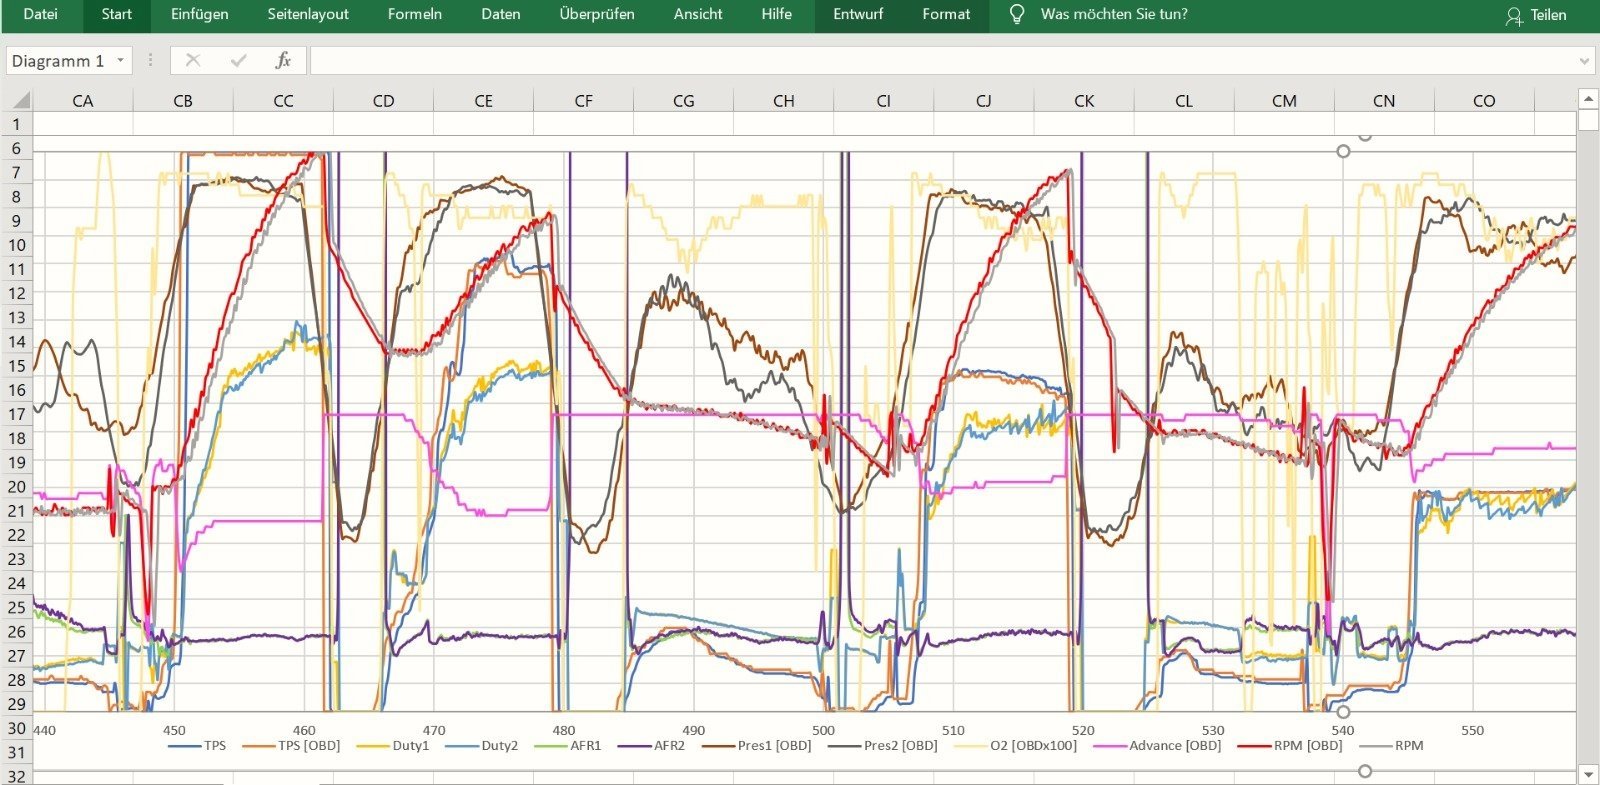Image resolution: width=1600 pixels, height=785 pixels.
Task: Select column header CG
Action: coord(683,101)
